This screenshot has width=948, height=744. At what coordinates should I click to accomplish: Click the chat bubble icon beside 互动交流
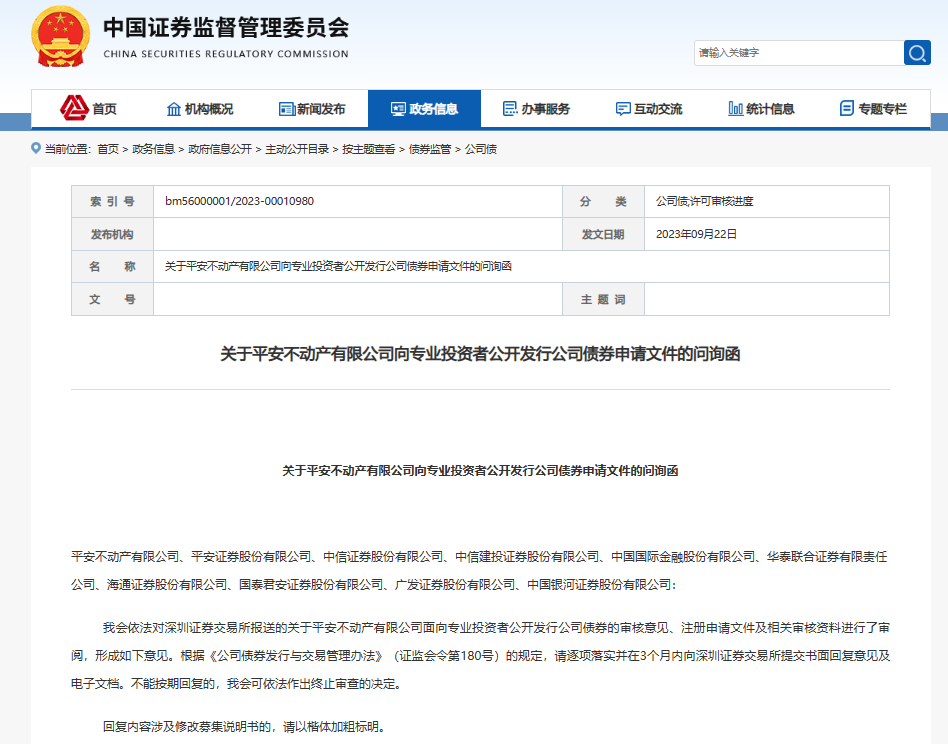click(x=623, y=109)
